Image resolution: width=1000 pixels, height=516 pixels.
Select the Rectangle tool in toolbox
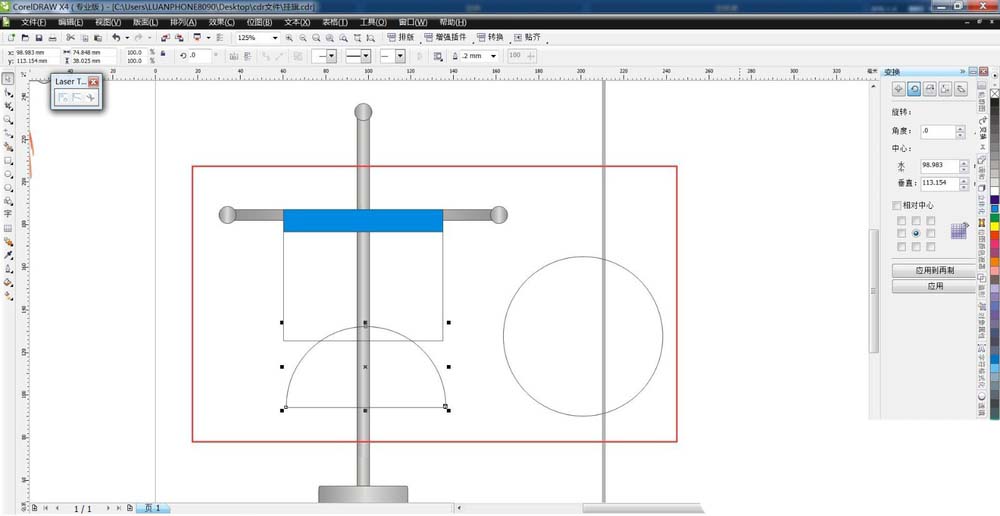point(8,160)
